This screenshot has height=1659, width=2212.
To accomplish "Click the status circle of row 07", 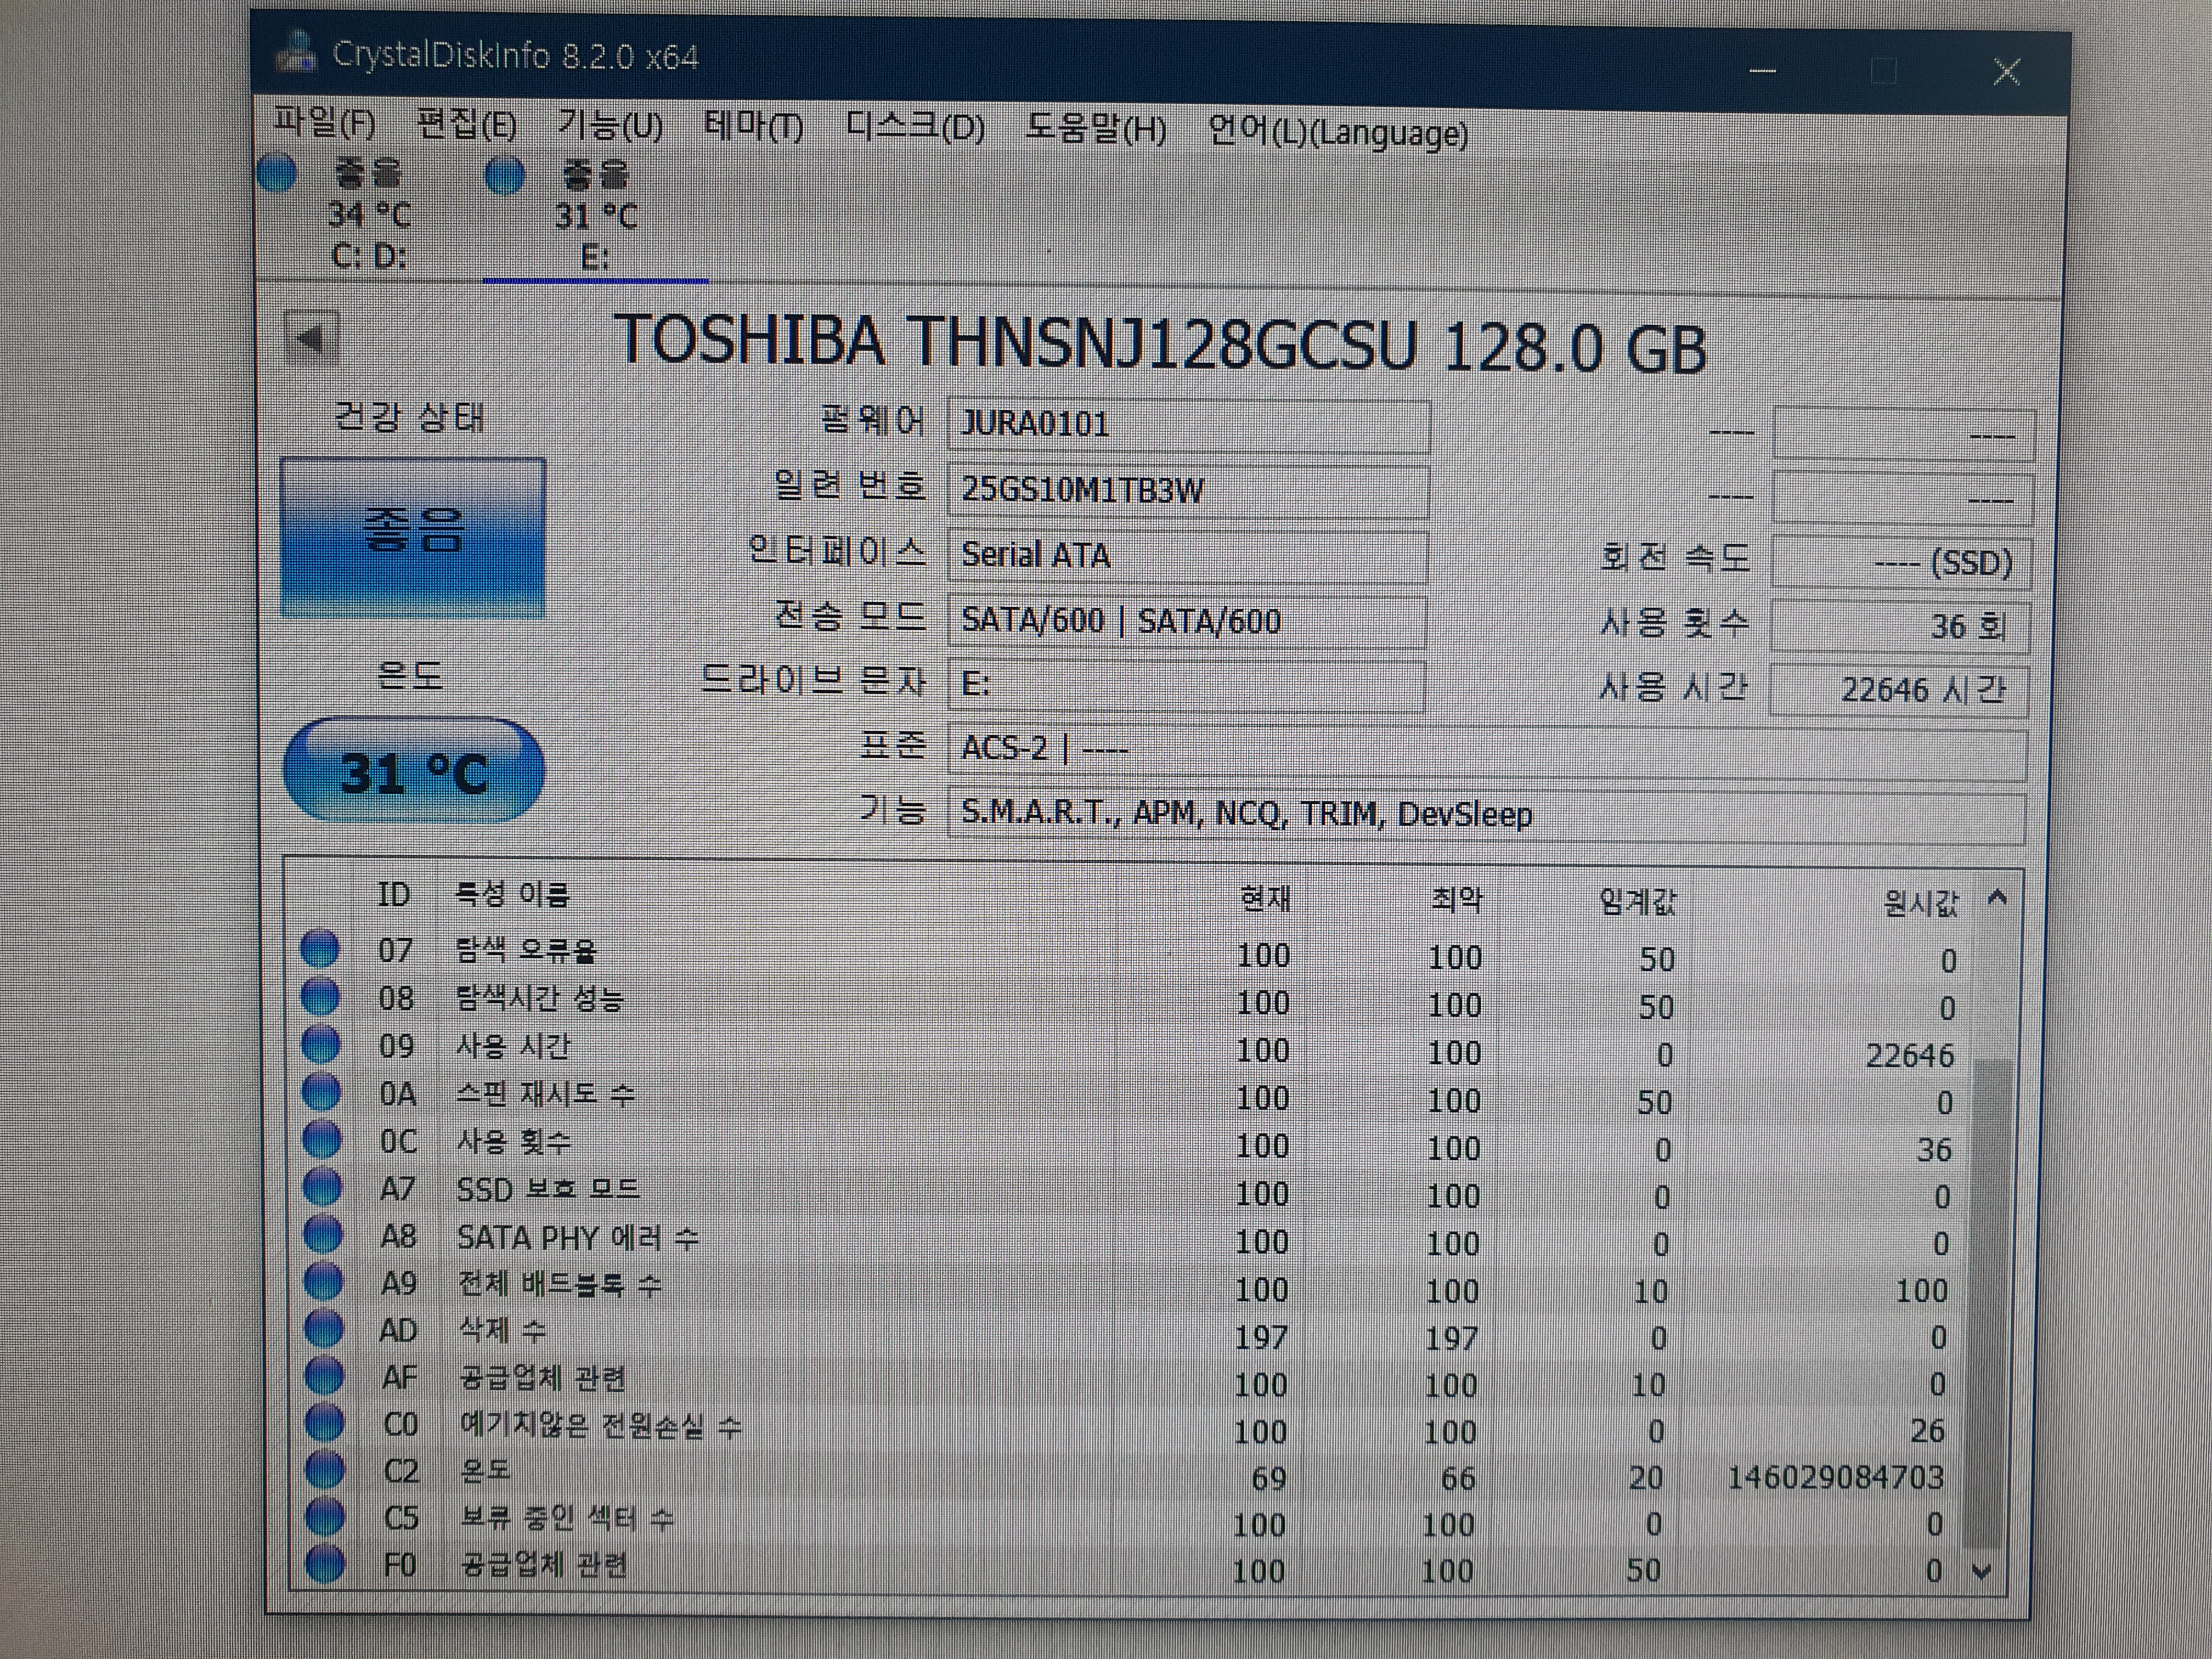I will pyautogui.click(x=320, y=948).
